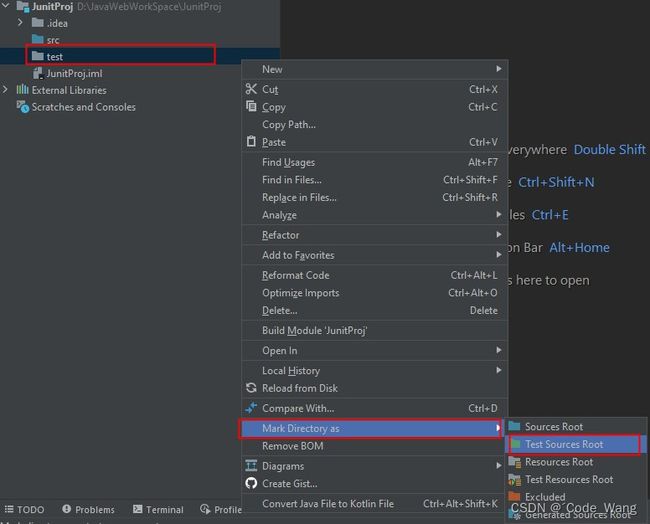Select the External Libraries label
650x524 pixels.
[x=69, y=90]
